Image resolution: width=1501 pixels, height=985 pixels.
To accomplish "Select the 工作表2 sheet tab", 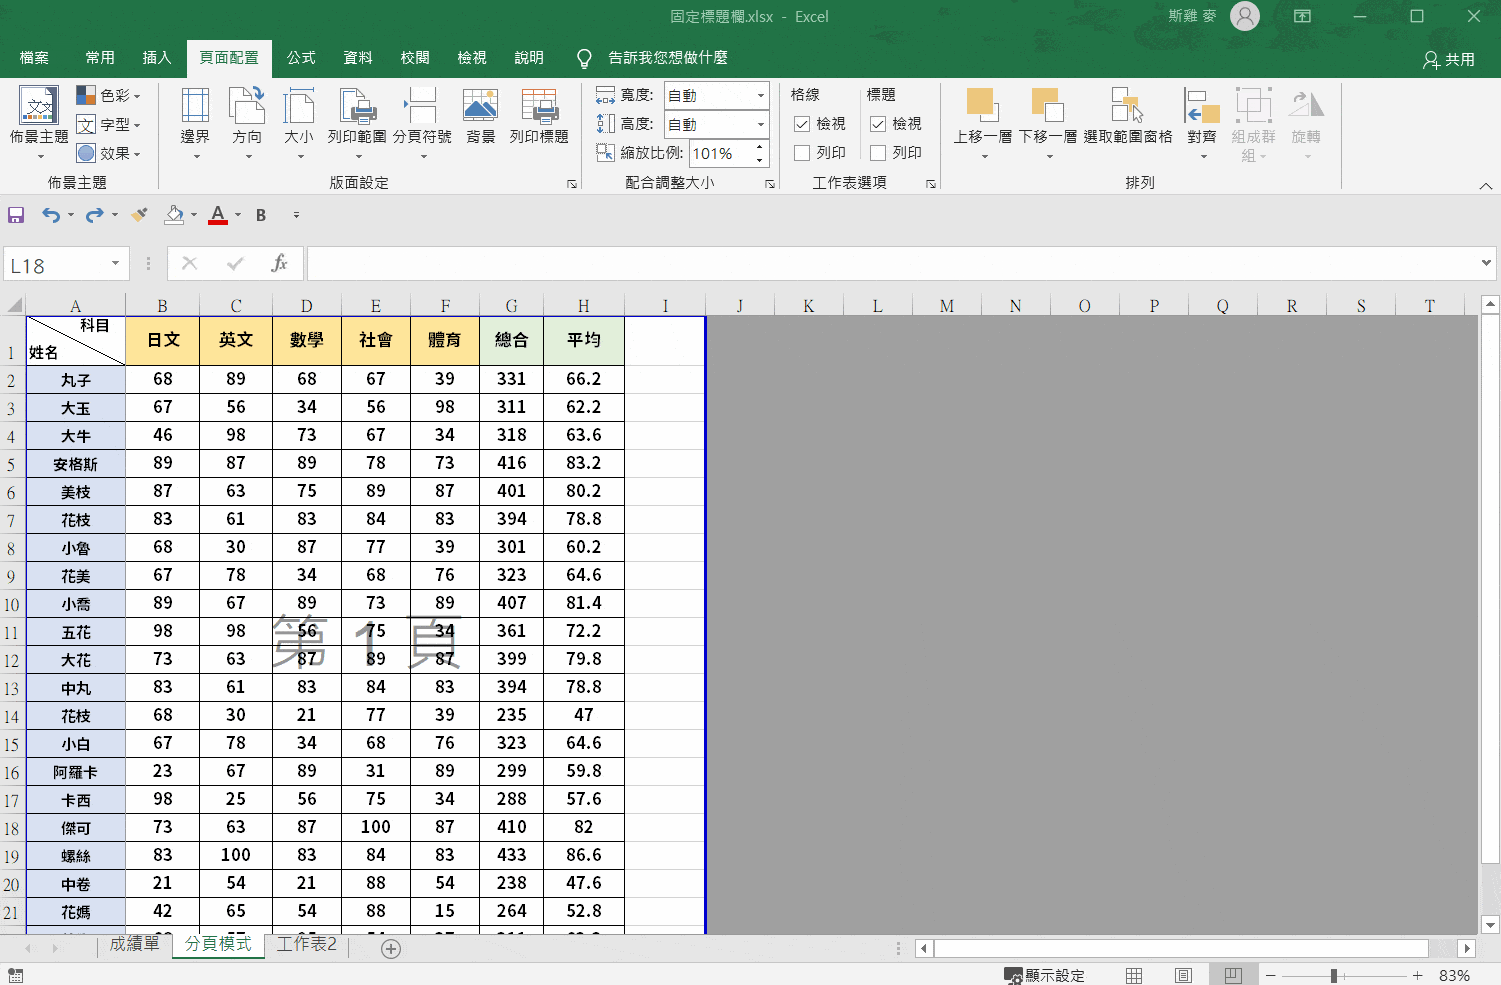I will pos(306,943).
